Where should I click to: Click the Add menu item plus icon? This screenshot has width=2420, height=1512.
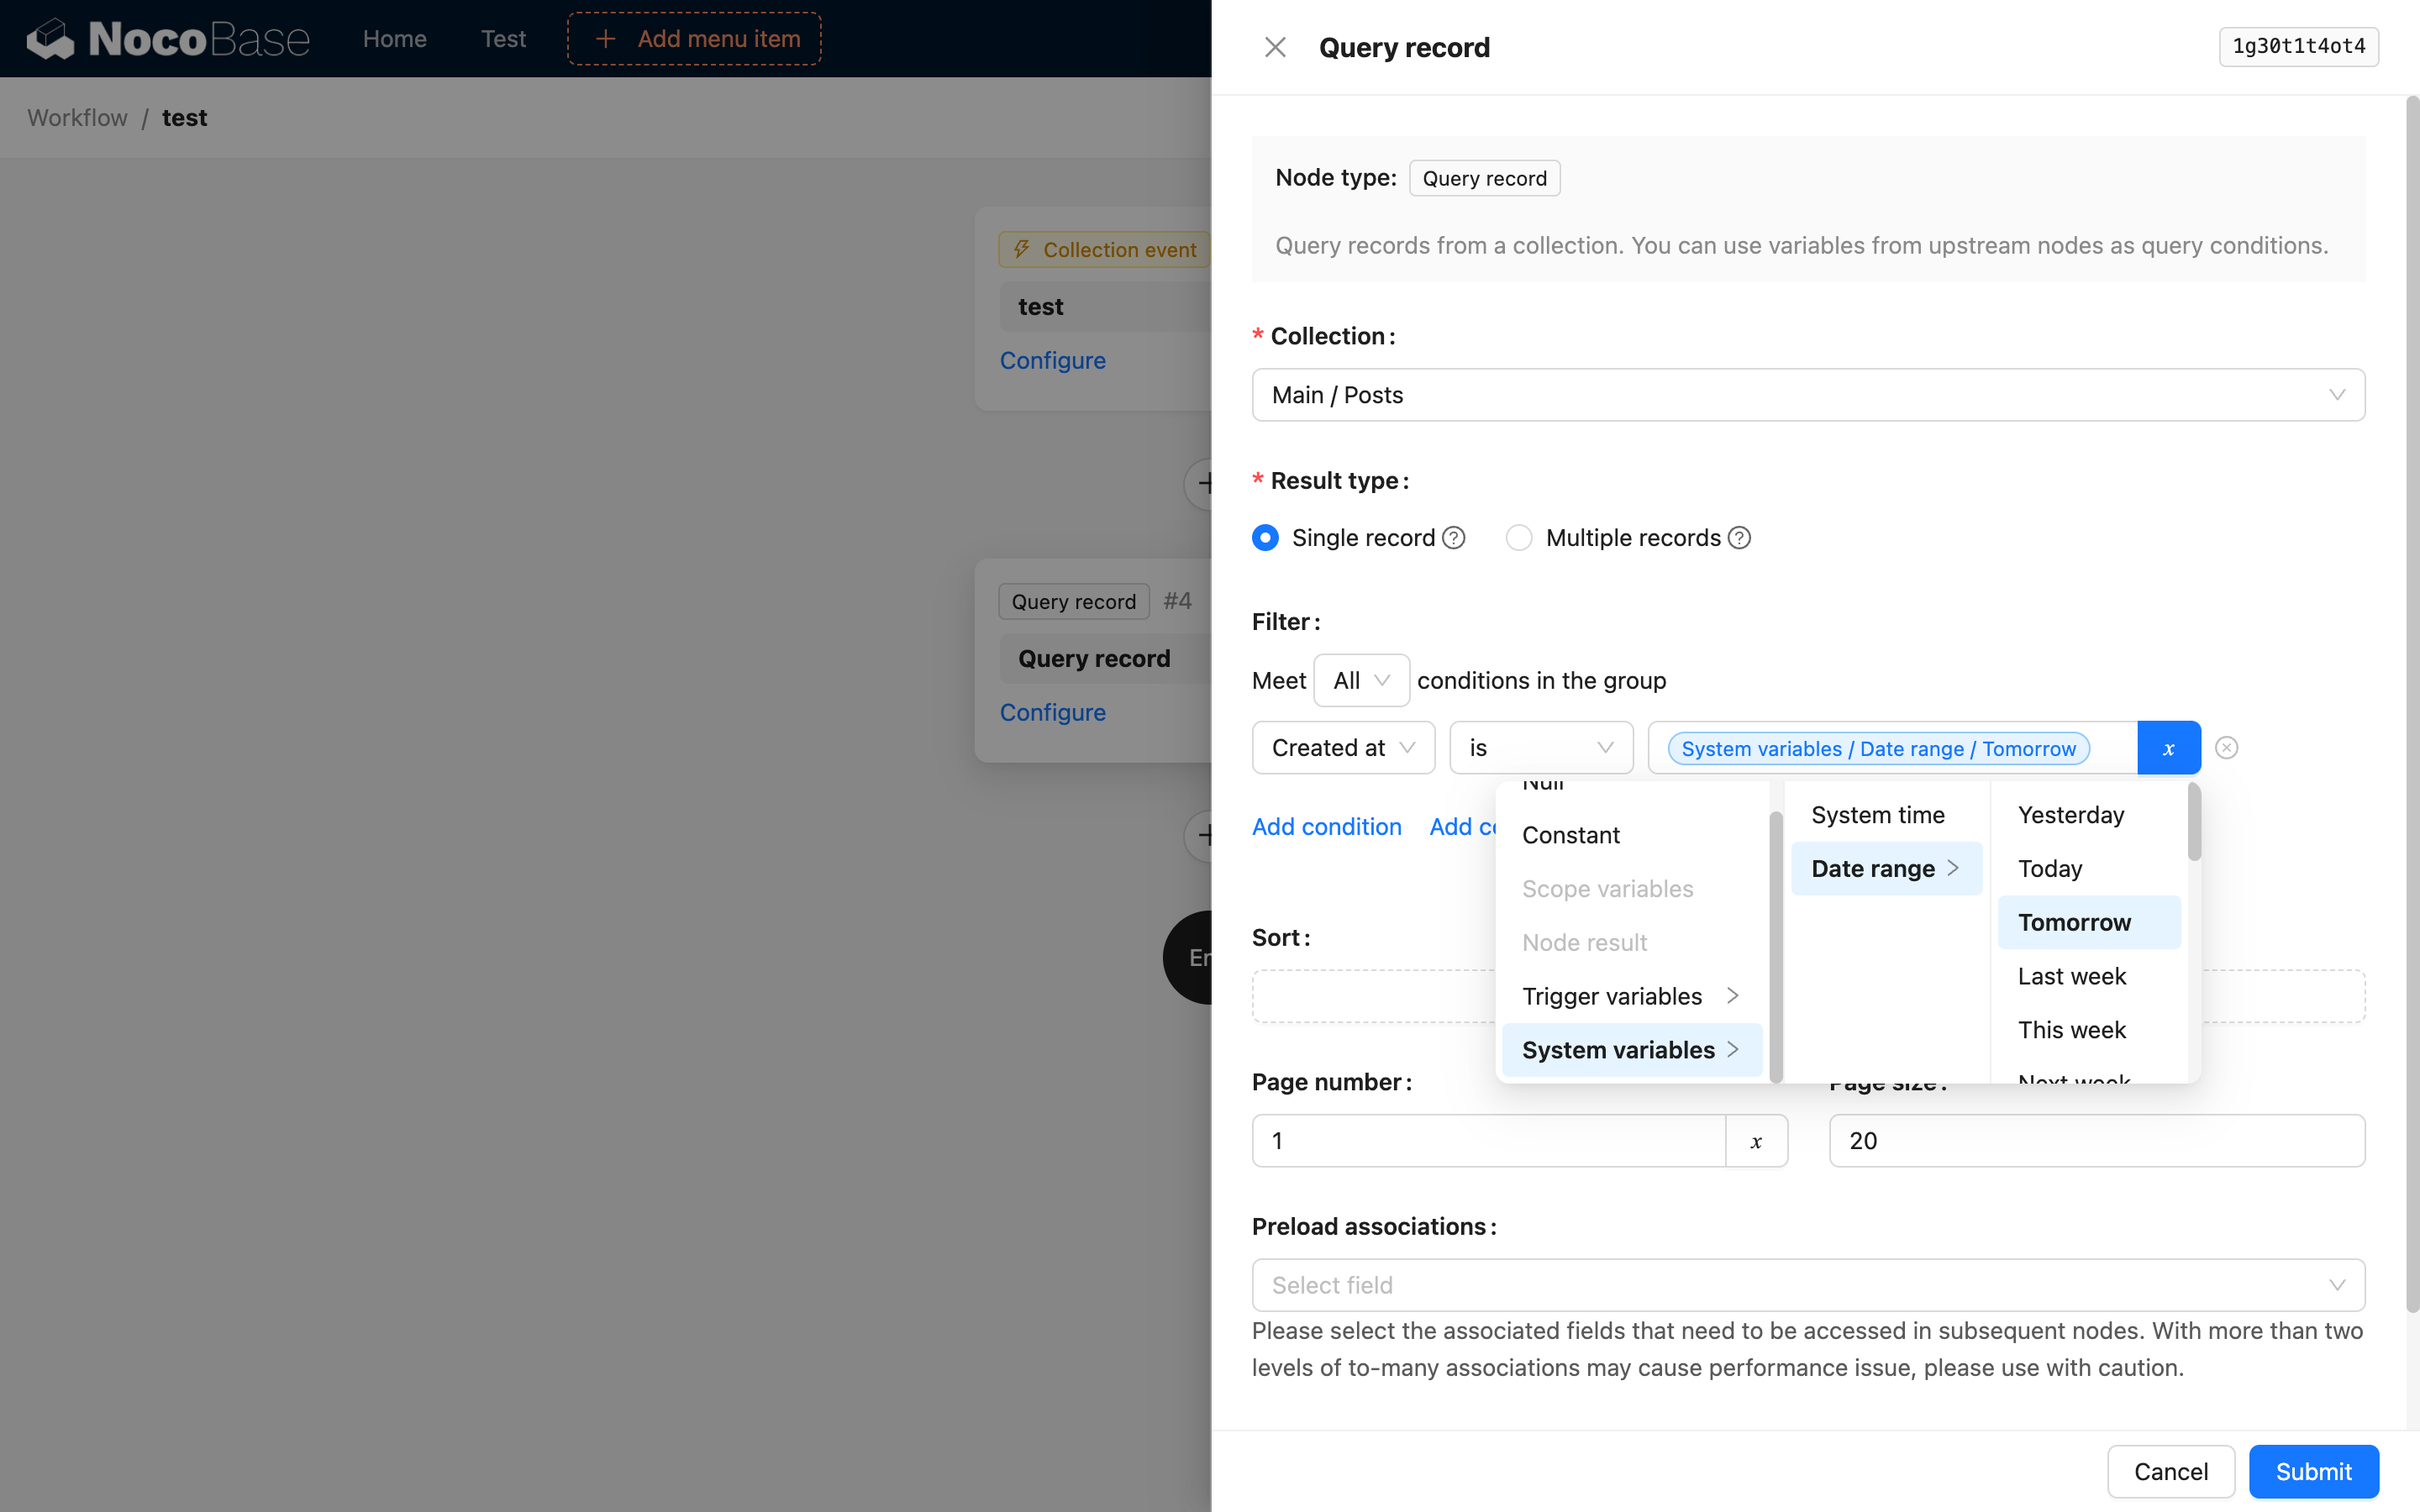[x=605, y=39]
